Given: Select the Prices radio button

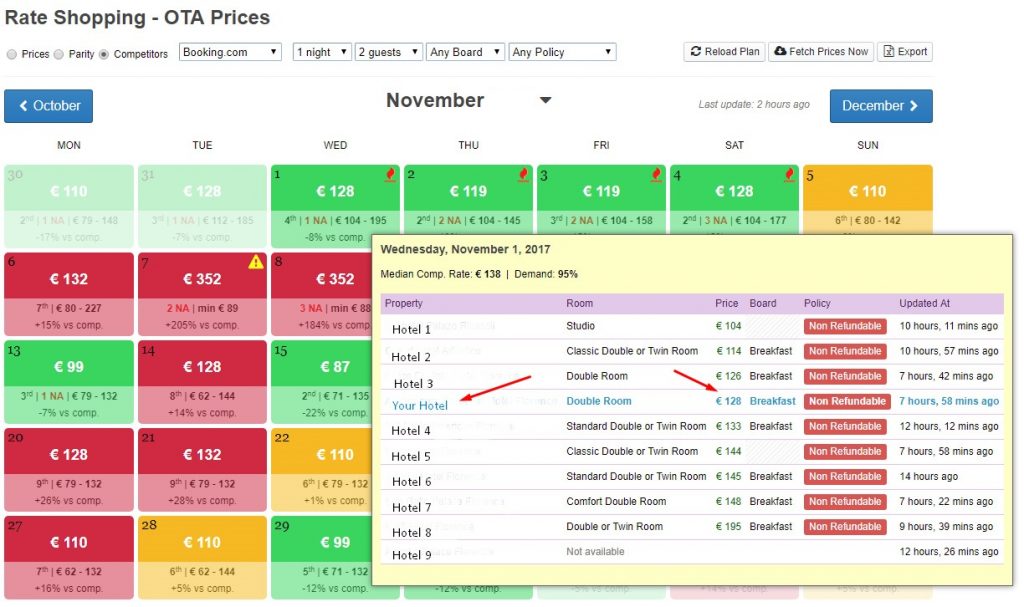Looking at the screenshot, I should tap(12, 54).
